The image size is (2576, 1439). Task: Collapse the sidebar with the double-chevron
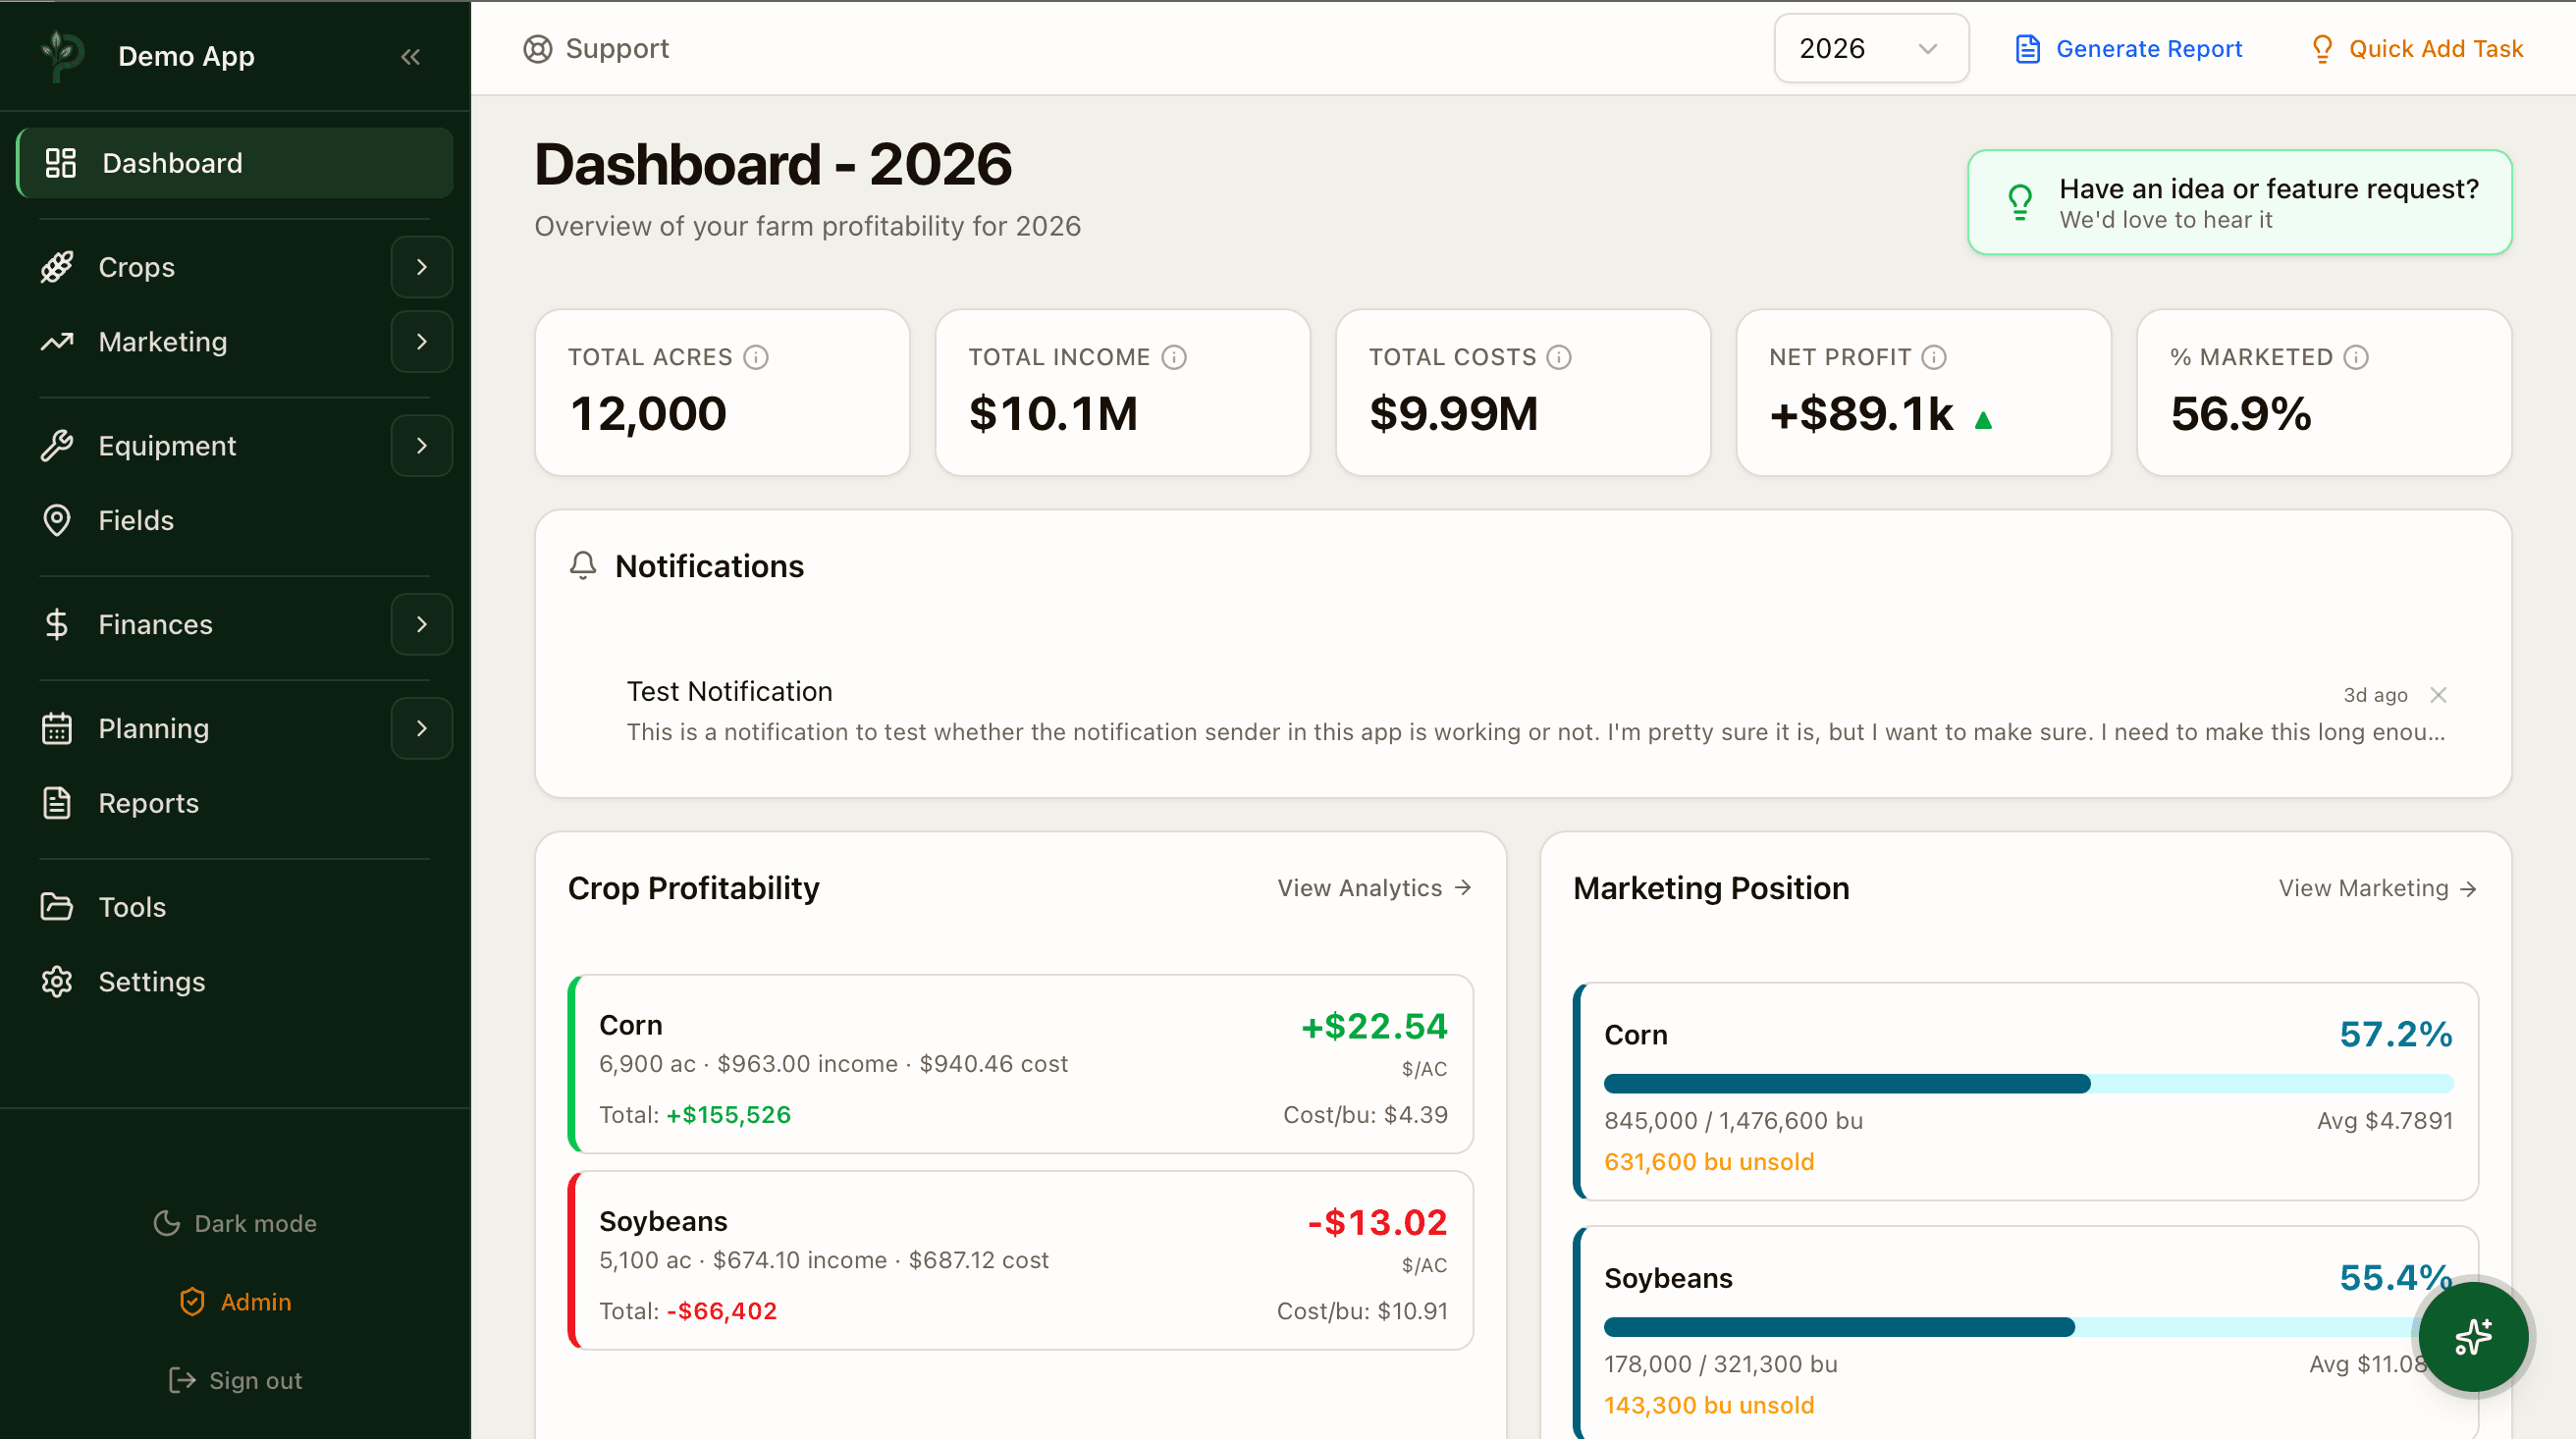(410, 56)
